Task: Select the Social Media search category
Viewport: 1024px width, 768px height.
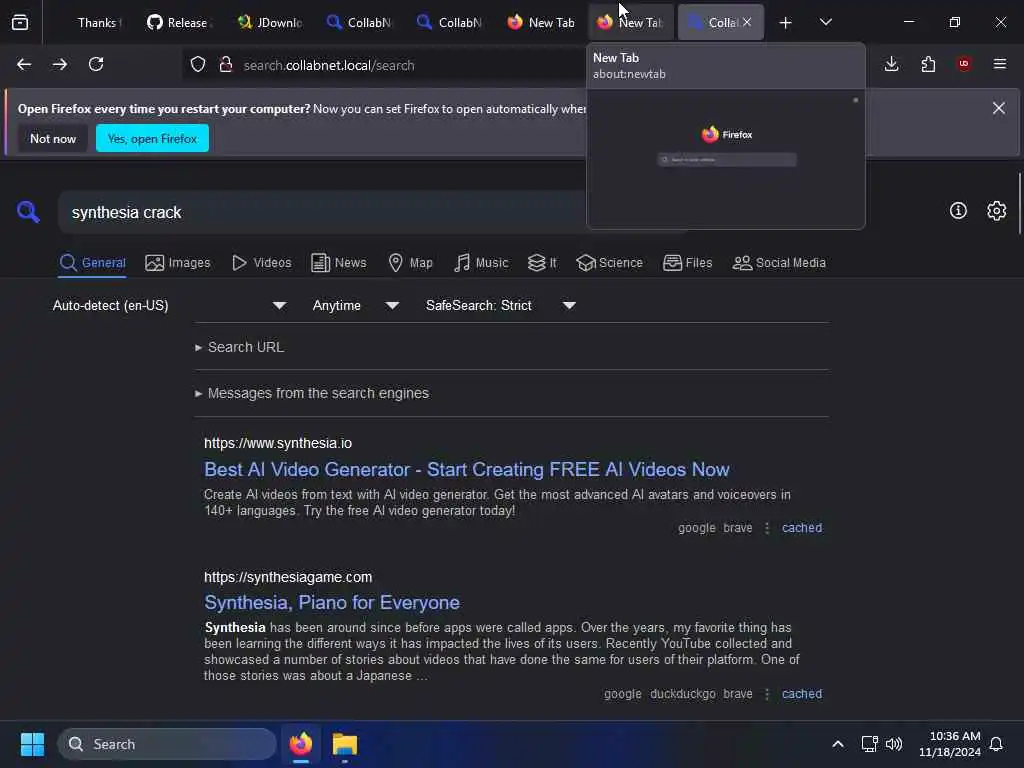Action: tap(779, 263)
